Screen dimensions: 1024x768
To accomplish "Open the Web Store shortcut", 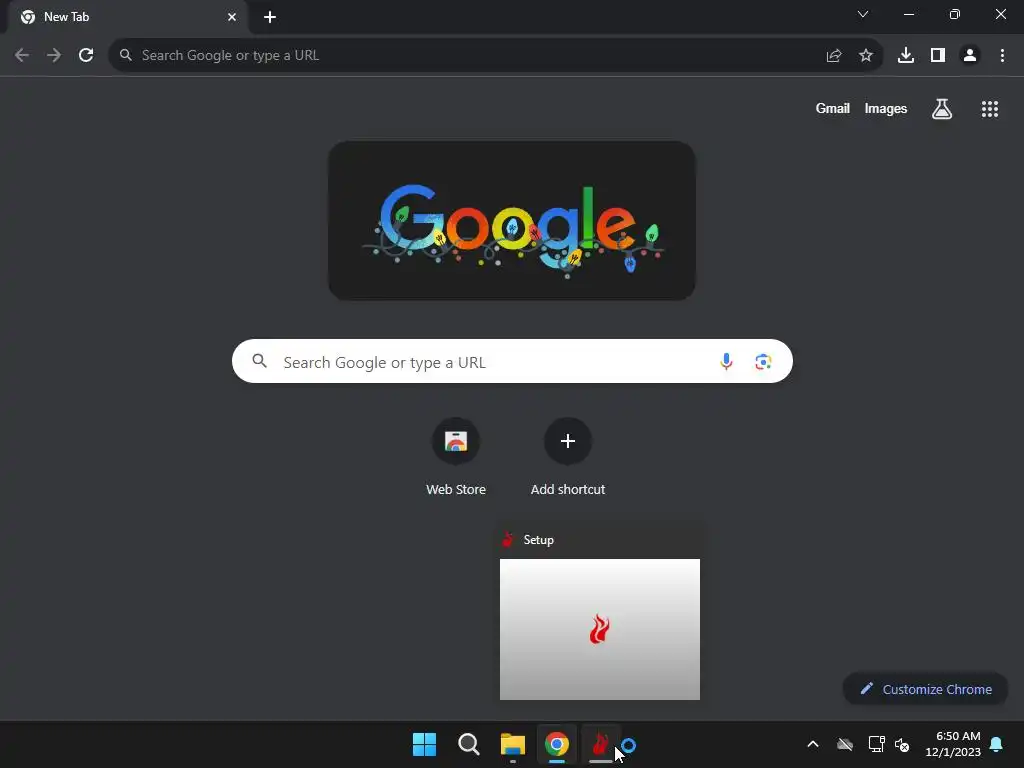I will tap(456, 457).
